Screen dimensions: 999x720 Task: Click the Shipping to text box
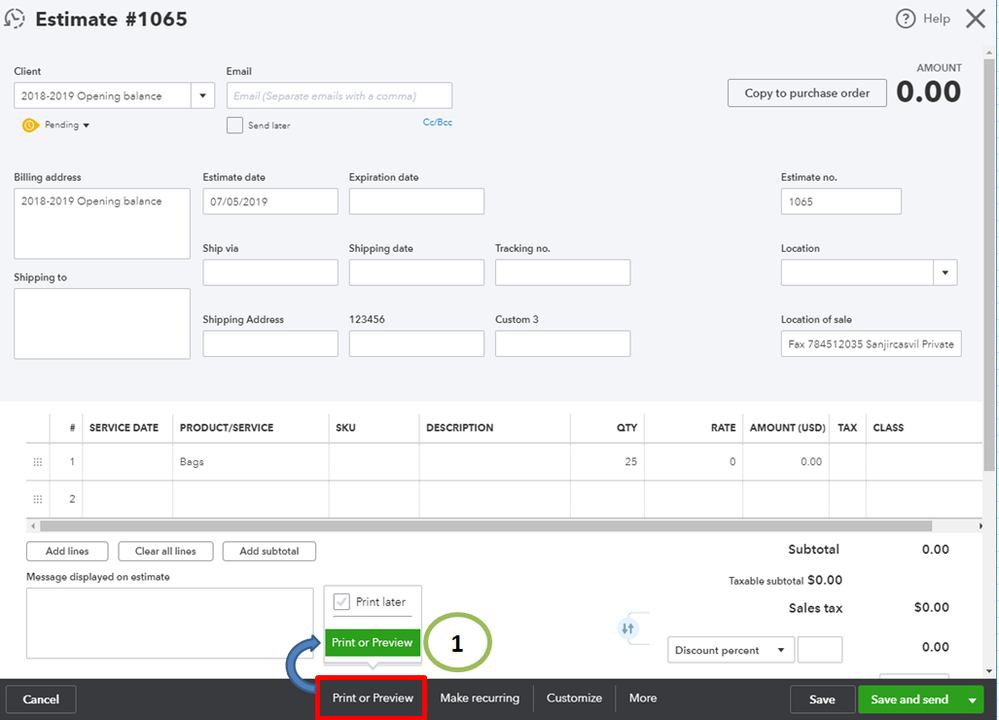(102, 324)
